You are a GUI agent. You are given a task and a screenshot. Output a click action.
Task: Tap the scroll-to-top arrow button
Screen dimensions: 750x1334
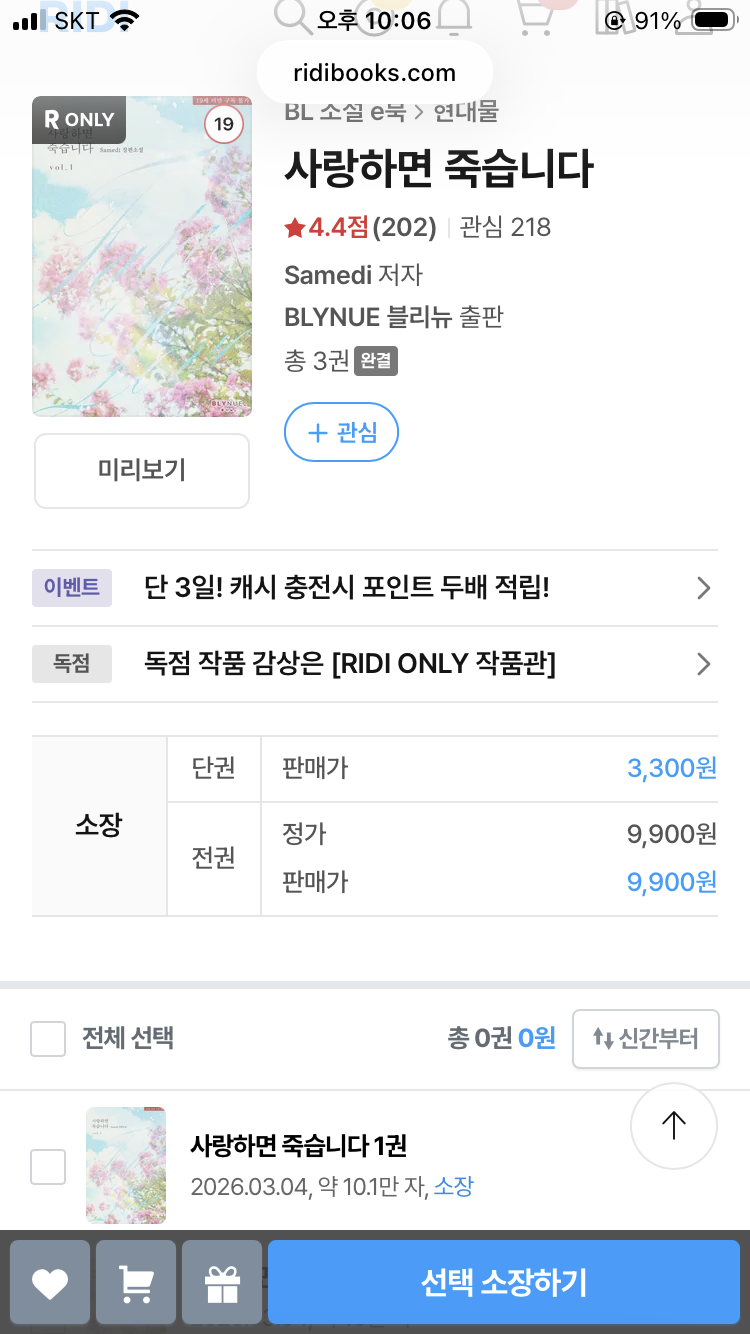pyautogui.click(x=674, y=1126)
